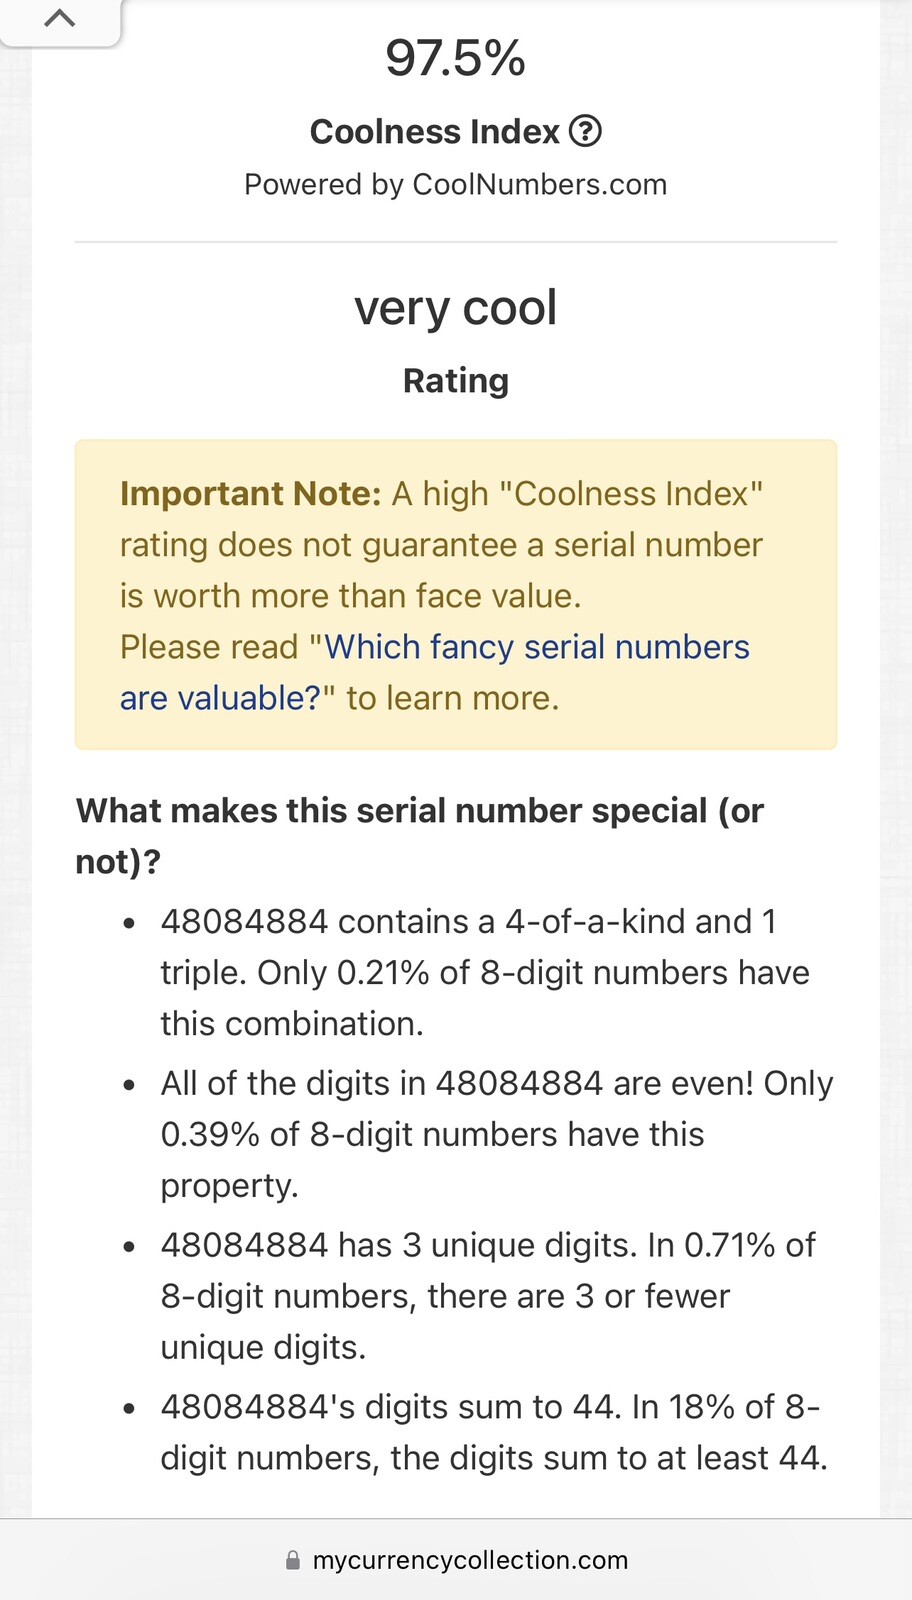Tap the "Coolness Index" heading text
This screenshot has width=912, height=1600.
click(435, 131)
